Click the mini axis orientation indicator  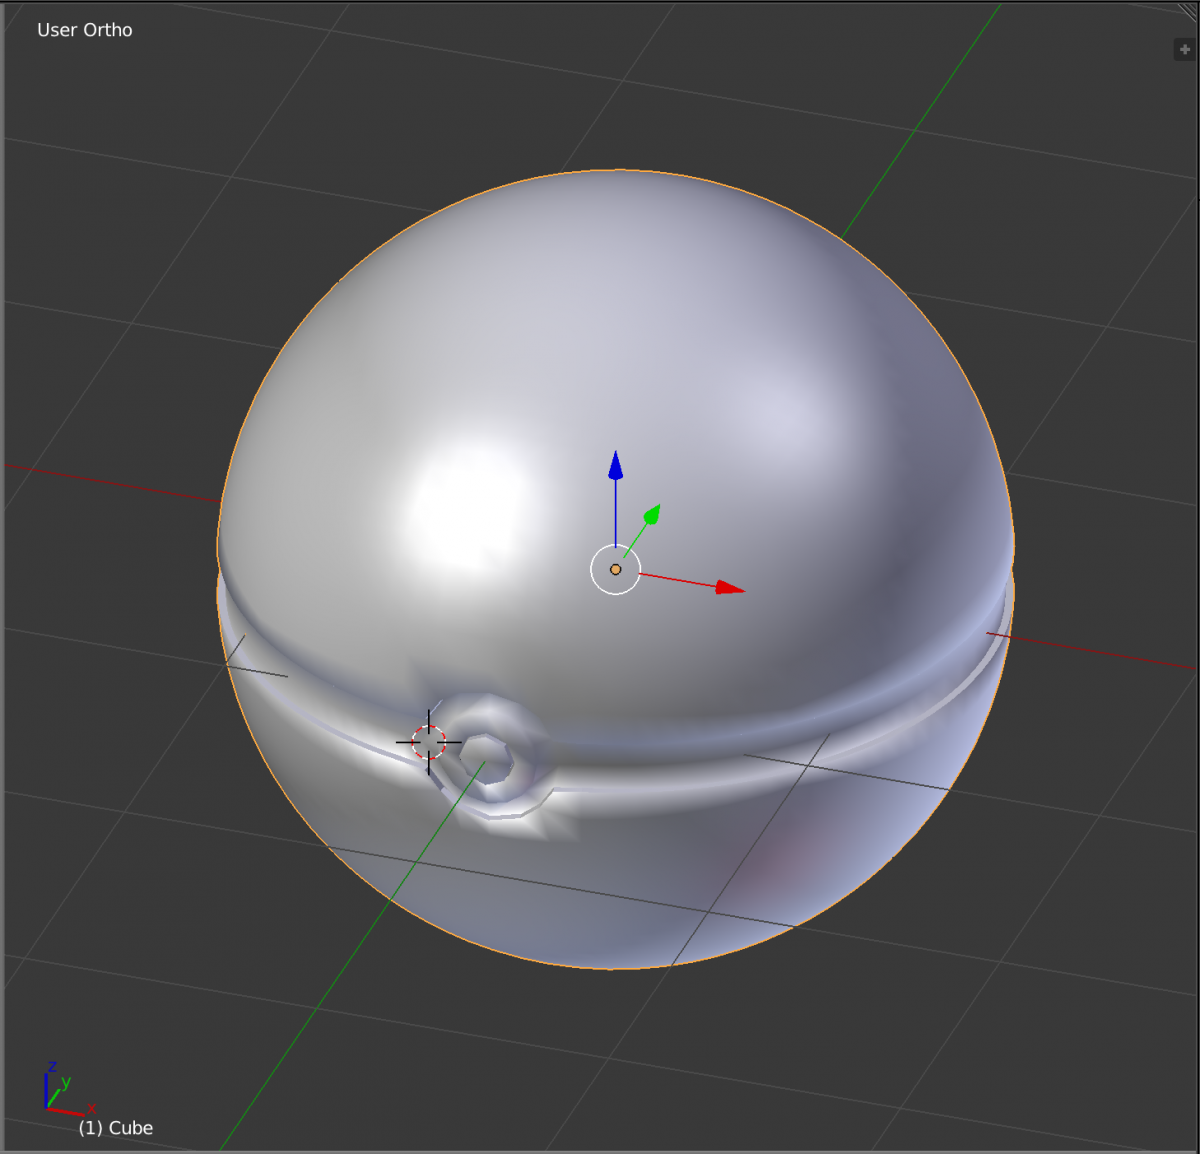pos(68,1088)
